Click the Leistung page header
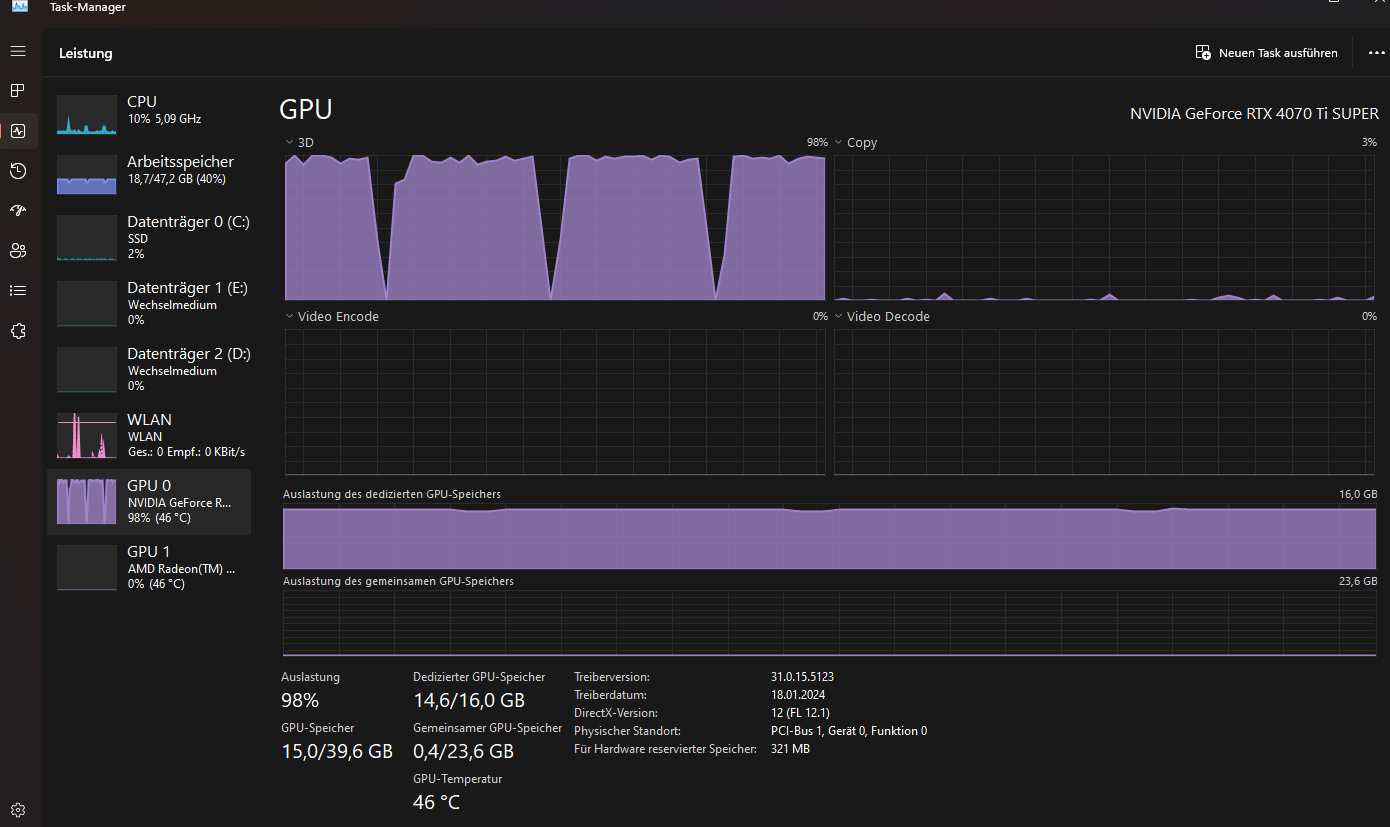 86,53
